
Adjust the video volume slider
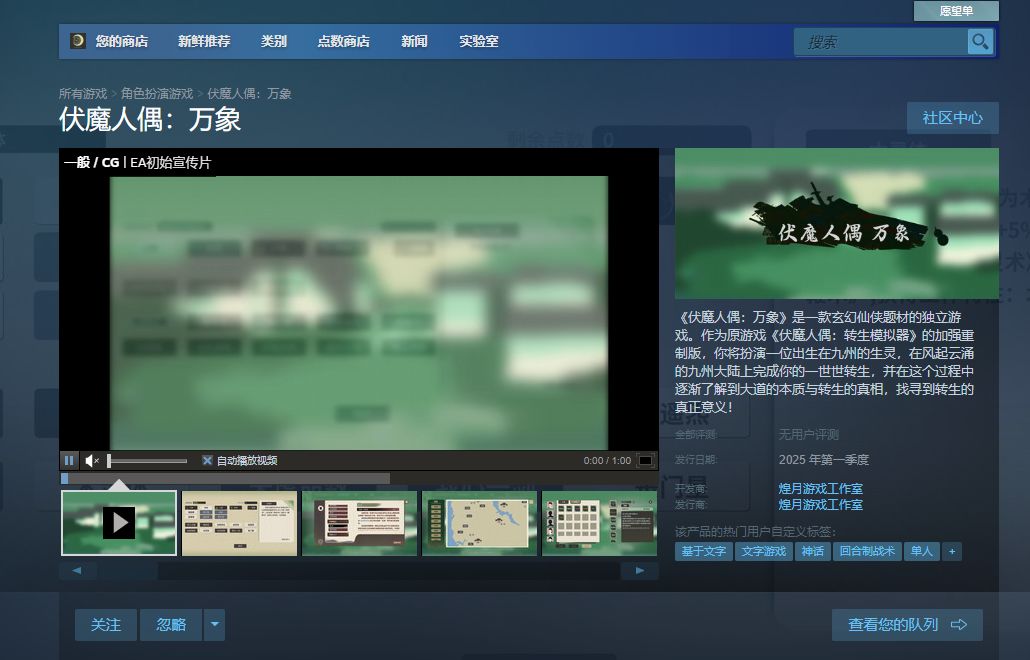(148, 460)
